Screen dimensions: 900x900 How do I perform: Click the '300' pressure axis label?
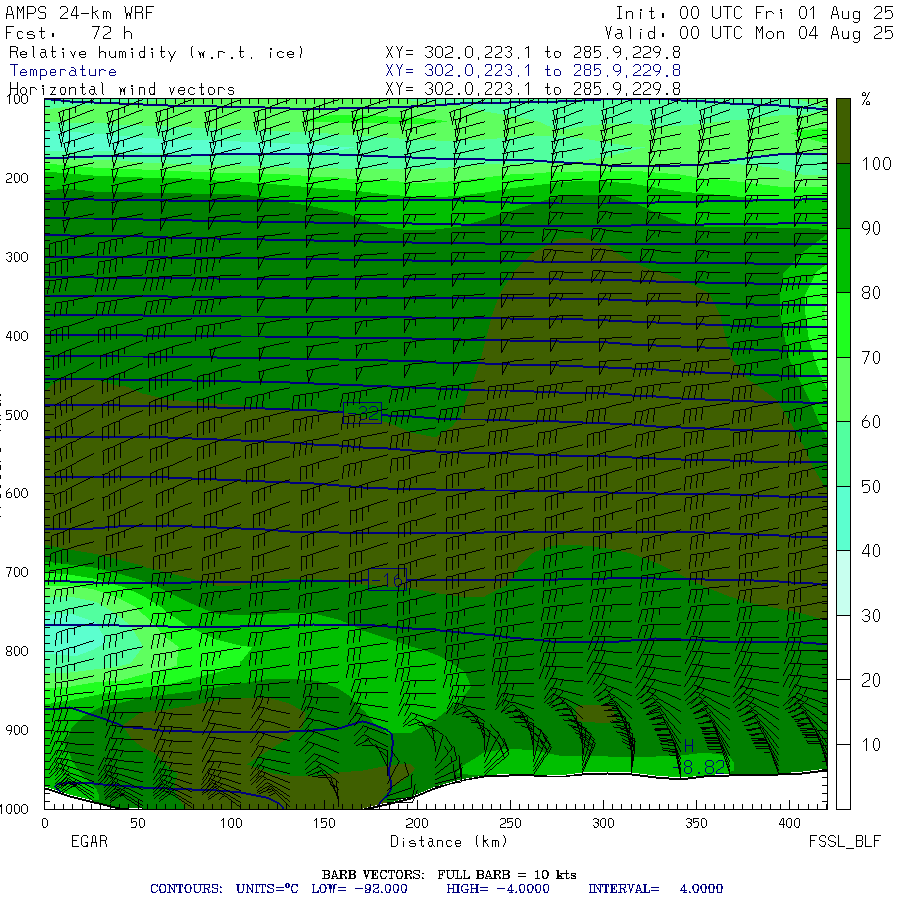pyautogui.click(x=17, y=257)
